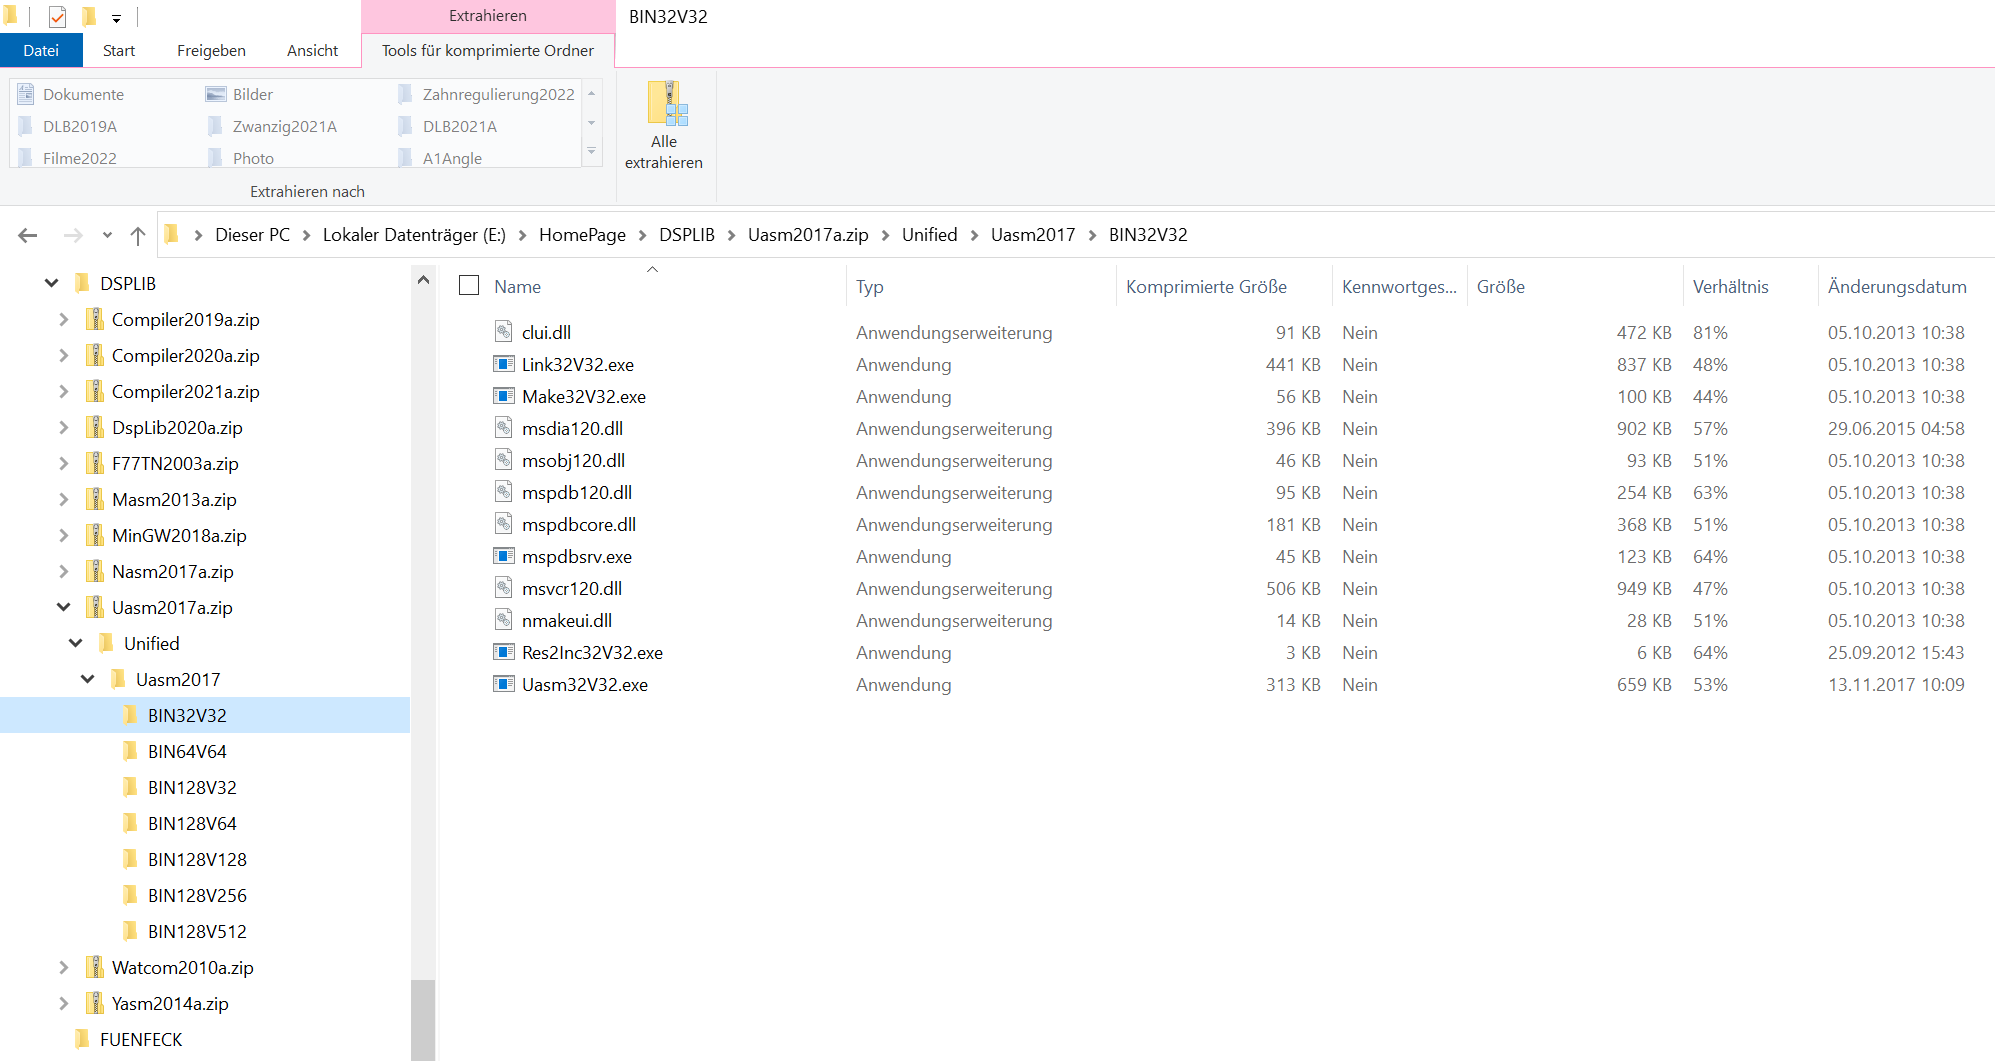
Task: Open the recent locations dropdown arrow
Action: click(x=107, y=236)
